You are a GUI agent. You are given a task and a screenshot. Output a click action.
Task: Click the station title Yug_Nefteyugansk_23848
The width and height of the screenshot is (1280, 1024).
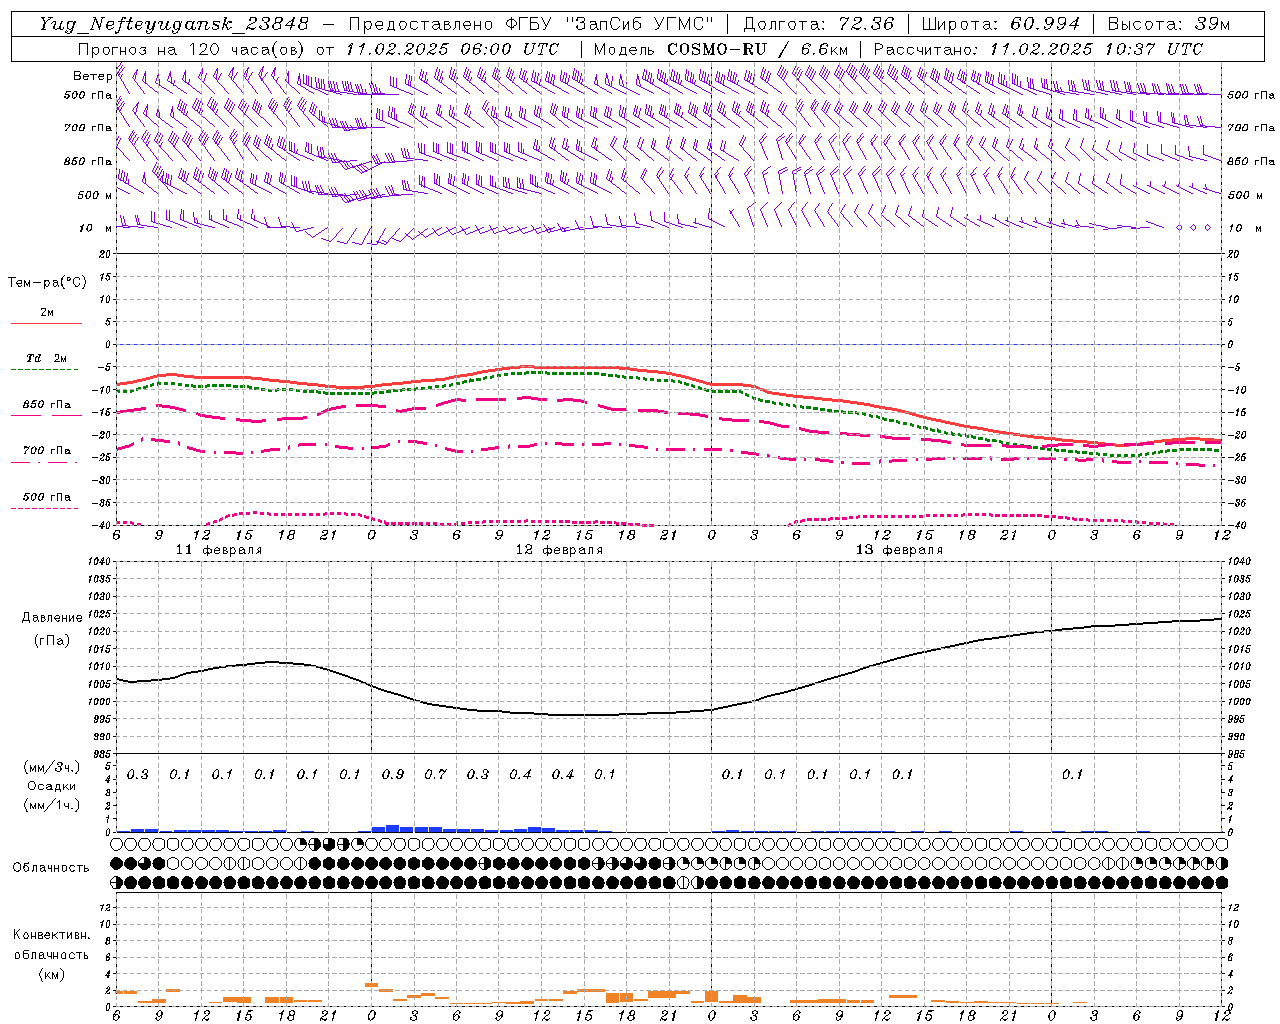174,24
